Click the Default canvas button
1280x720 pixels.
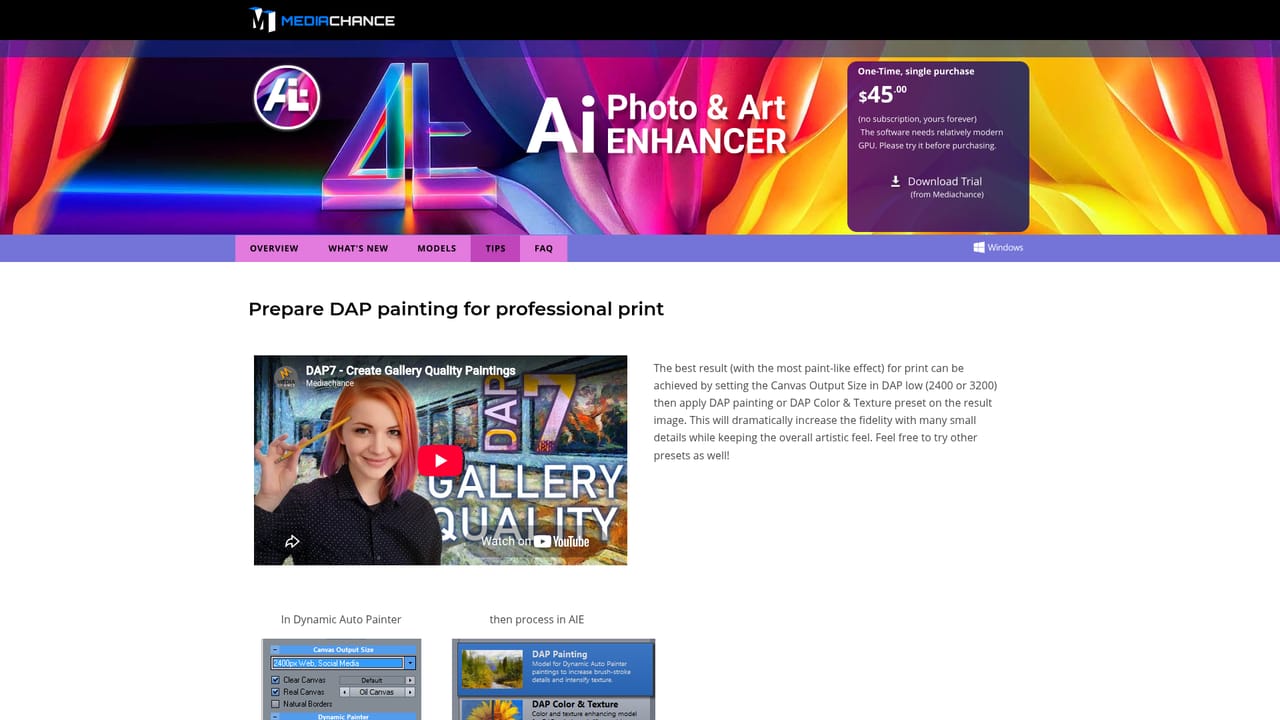point(372,680)
